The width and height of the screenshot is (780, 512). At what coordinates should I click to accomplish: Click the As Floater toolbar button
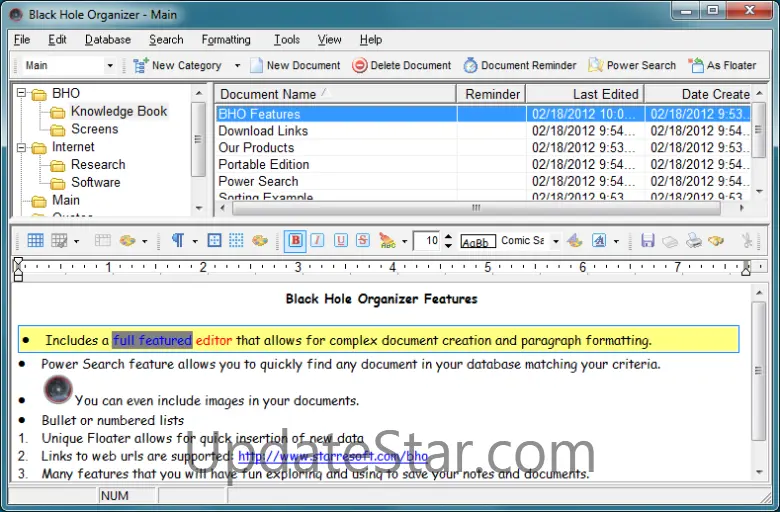pos(722,66)
